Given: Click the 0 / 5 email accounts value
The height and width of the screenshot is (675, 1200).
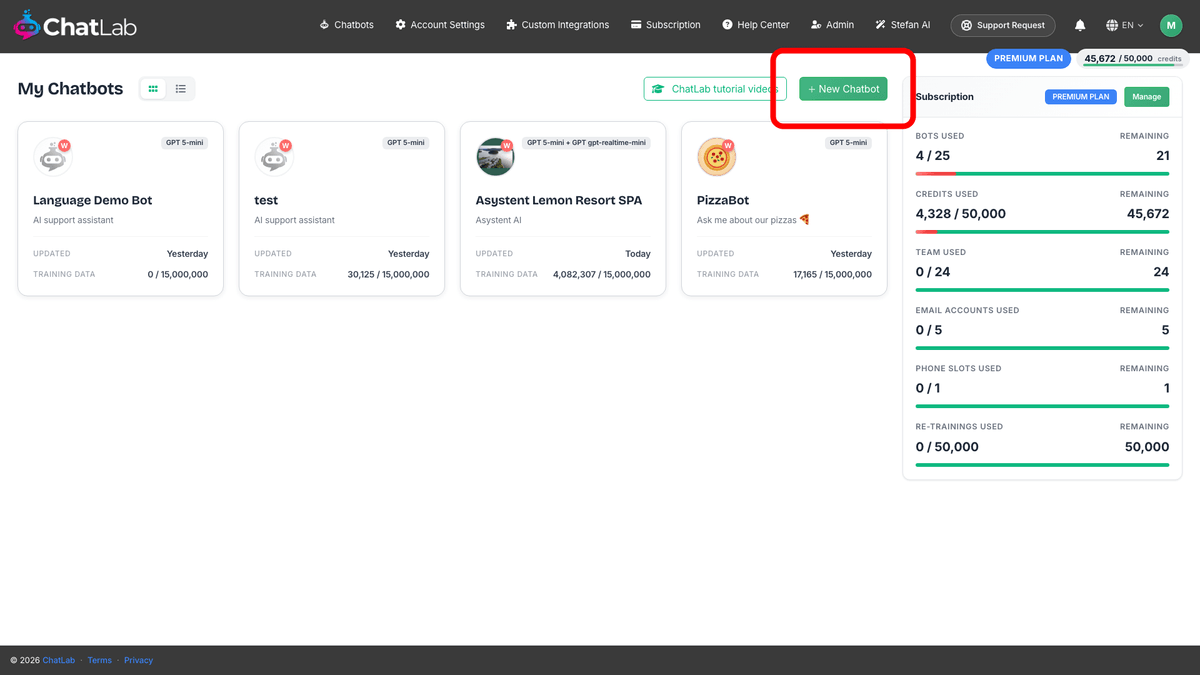Looking at the screenshot, I should coord(929,330).
